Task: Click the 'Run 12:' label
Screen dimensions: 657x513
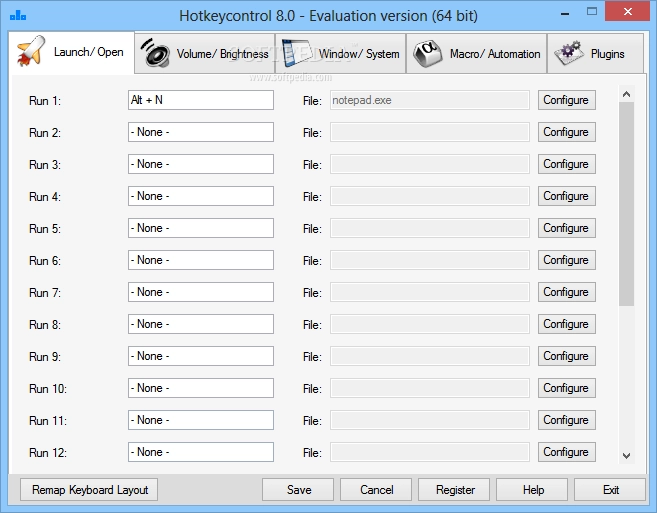Action: (x=48, y=453)
